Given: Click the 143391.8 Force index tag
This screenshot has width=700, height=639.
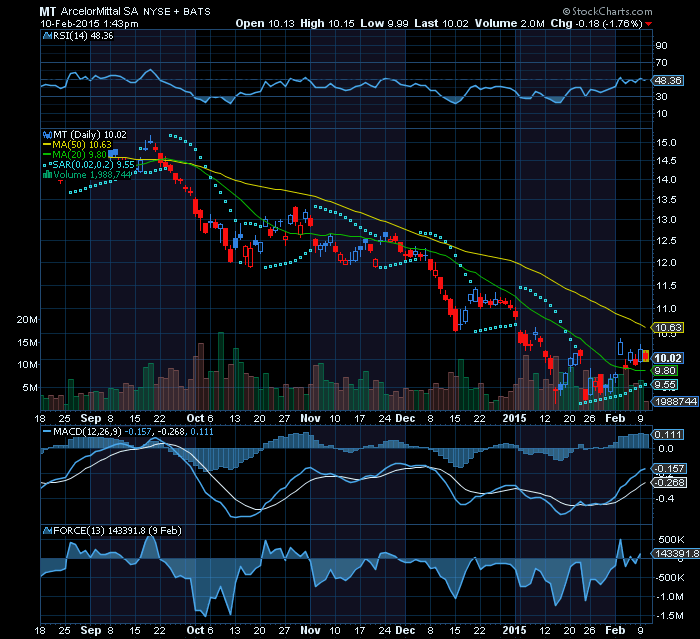Looking at the screenshot, I should [676, 554].
